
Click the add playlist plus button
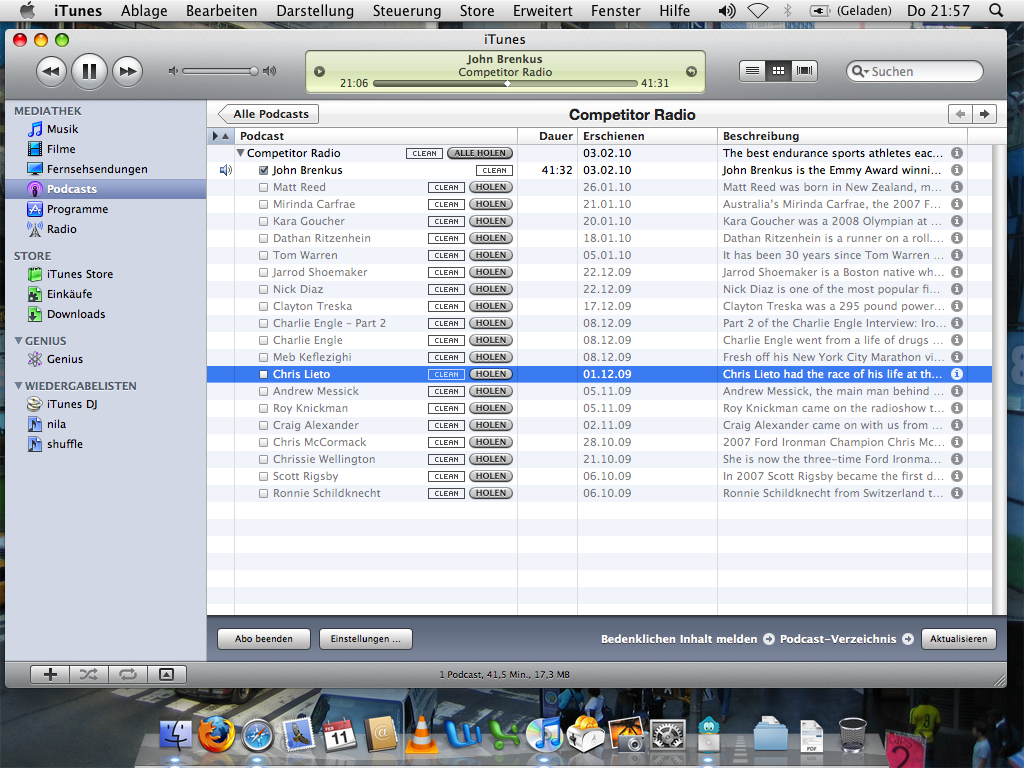50,675
